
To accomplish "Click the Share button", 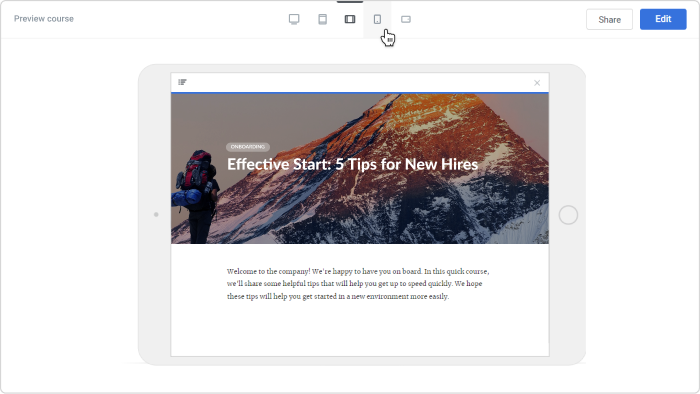I will click(x=609, y=20).
